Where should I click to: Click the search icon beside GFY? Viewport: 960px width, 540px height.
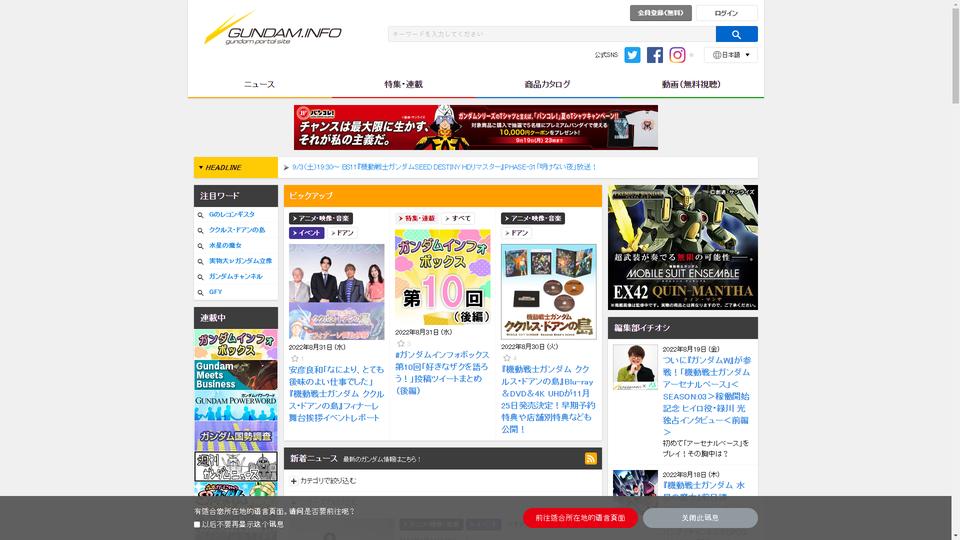[x=200, y=293]
